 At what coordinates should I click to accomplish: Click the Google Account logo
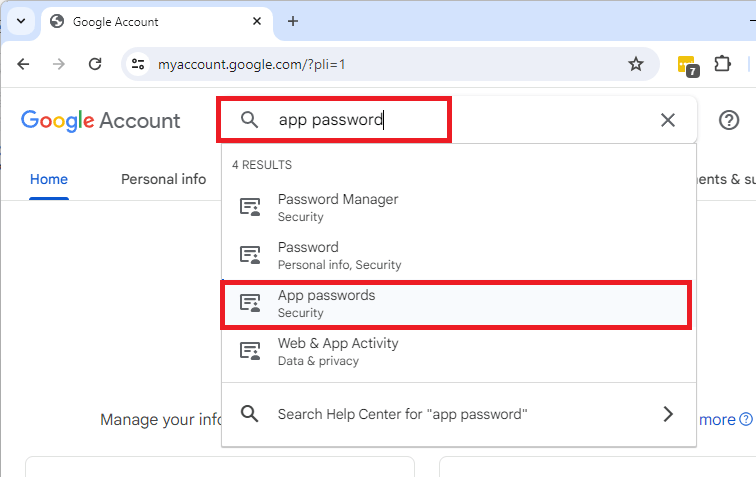click(100, 121)
